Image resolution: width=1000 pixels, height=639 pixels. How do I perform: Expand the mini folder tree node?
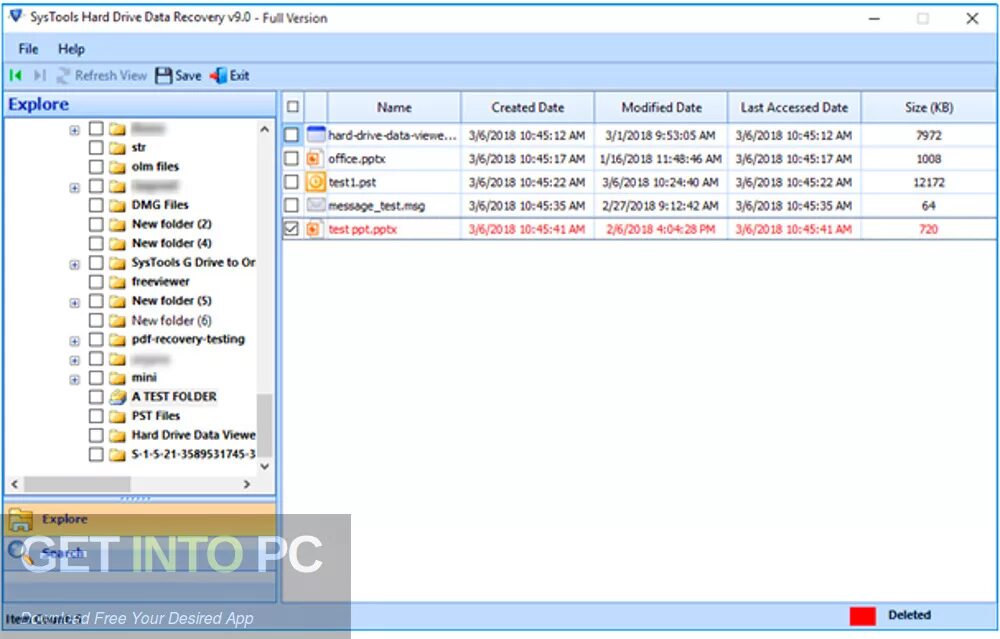[75, 379]
